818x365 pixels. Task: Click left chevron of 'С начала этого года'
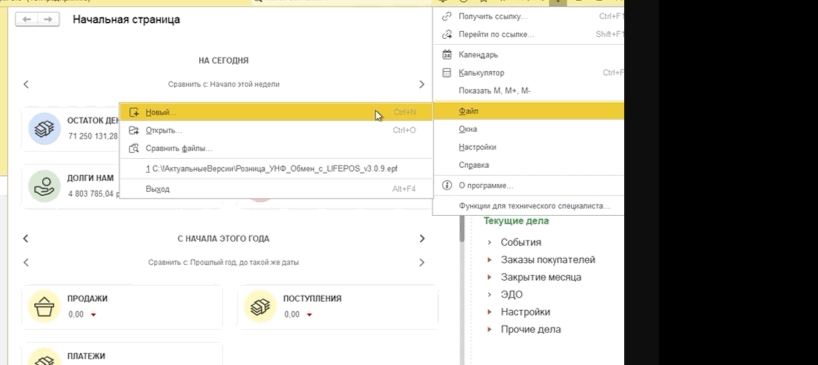(26, 238)
